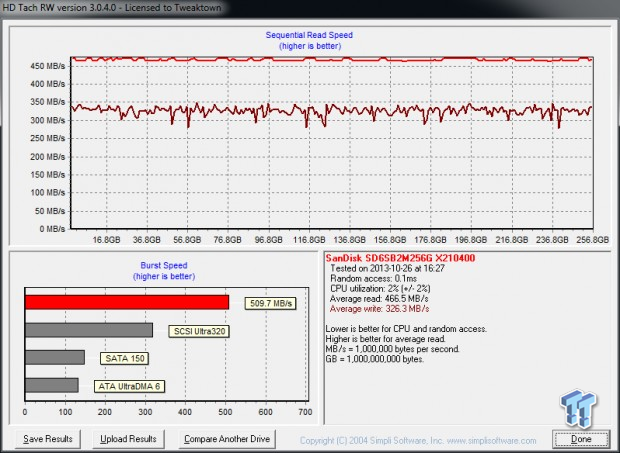Click the Tested on 2013-10-26 at 16:27 line

[x=388, y=268]
